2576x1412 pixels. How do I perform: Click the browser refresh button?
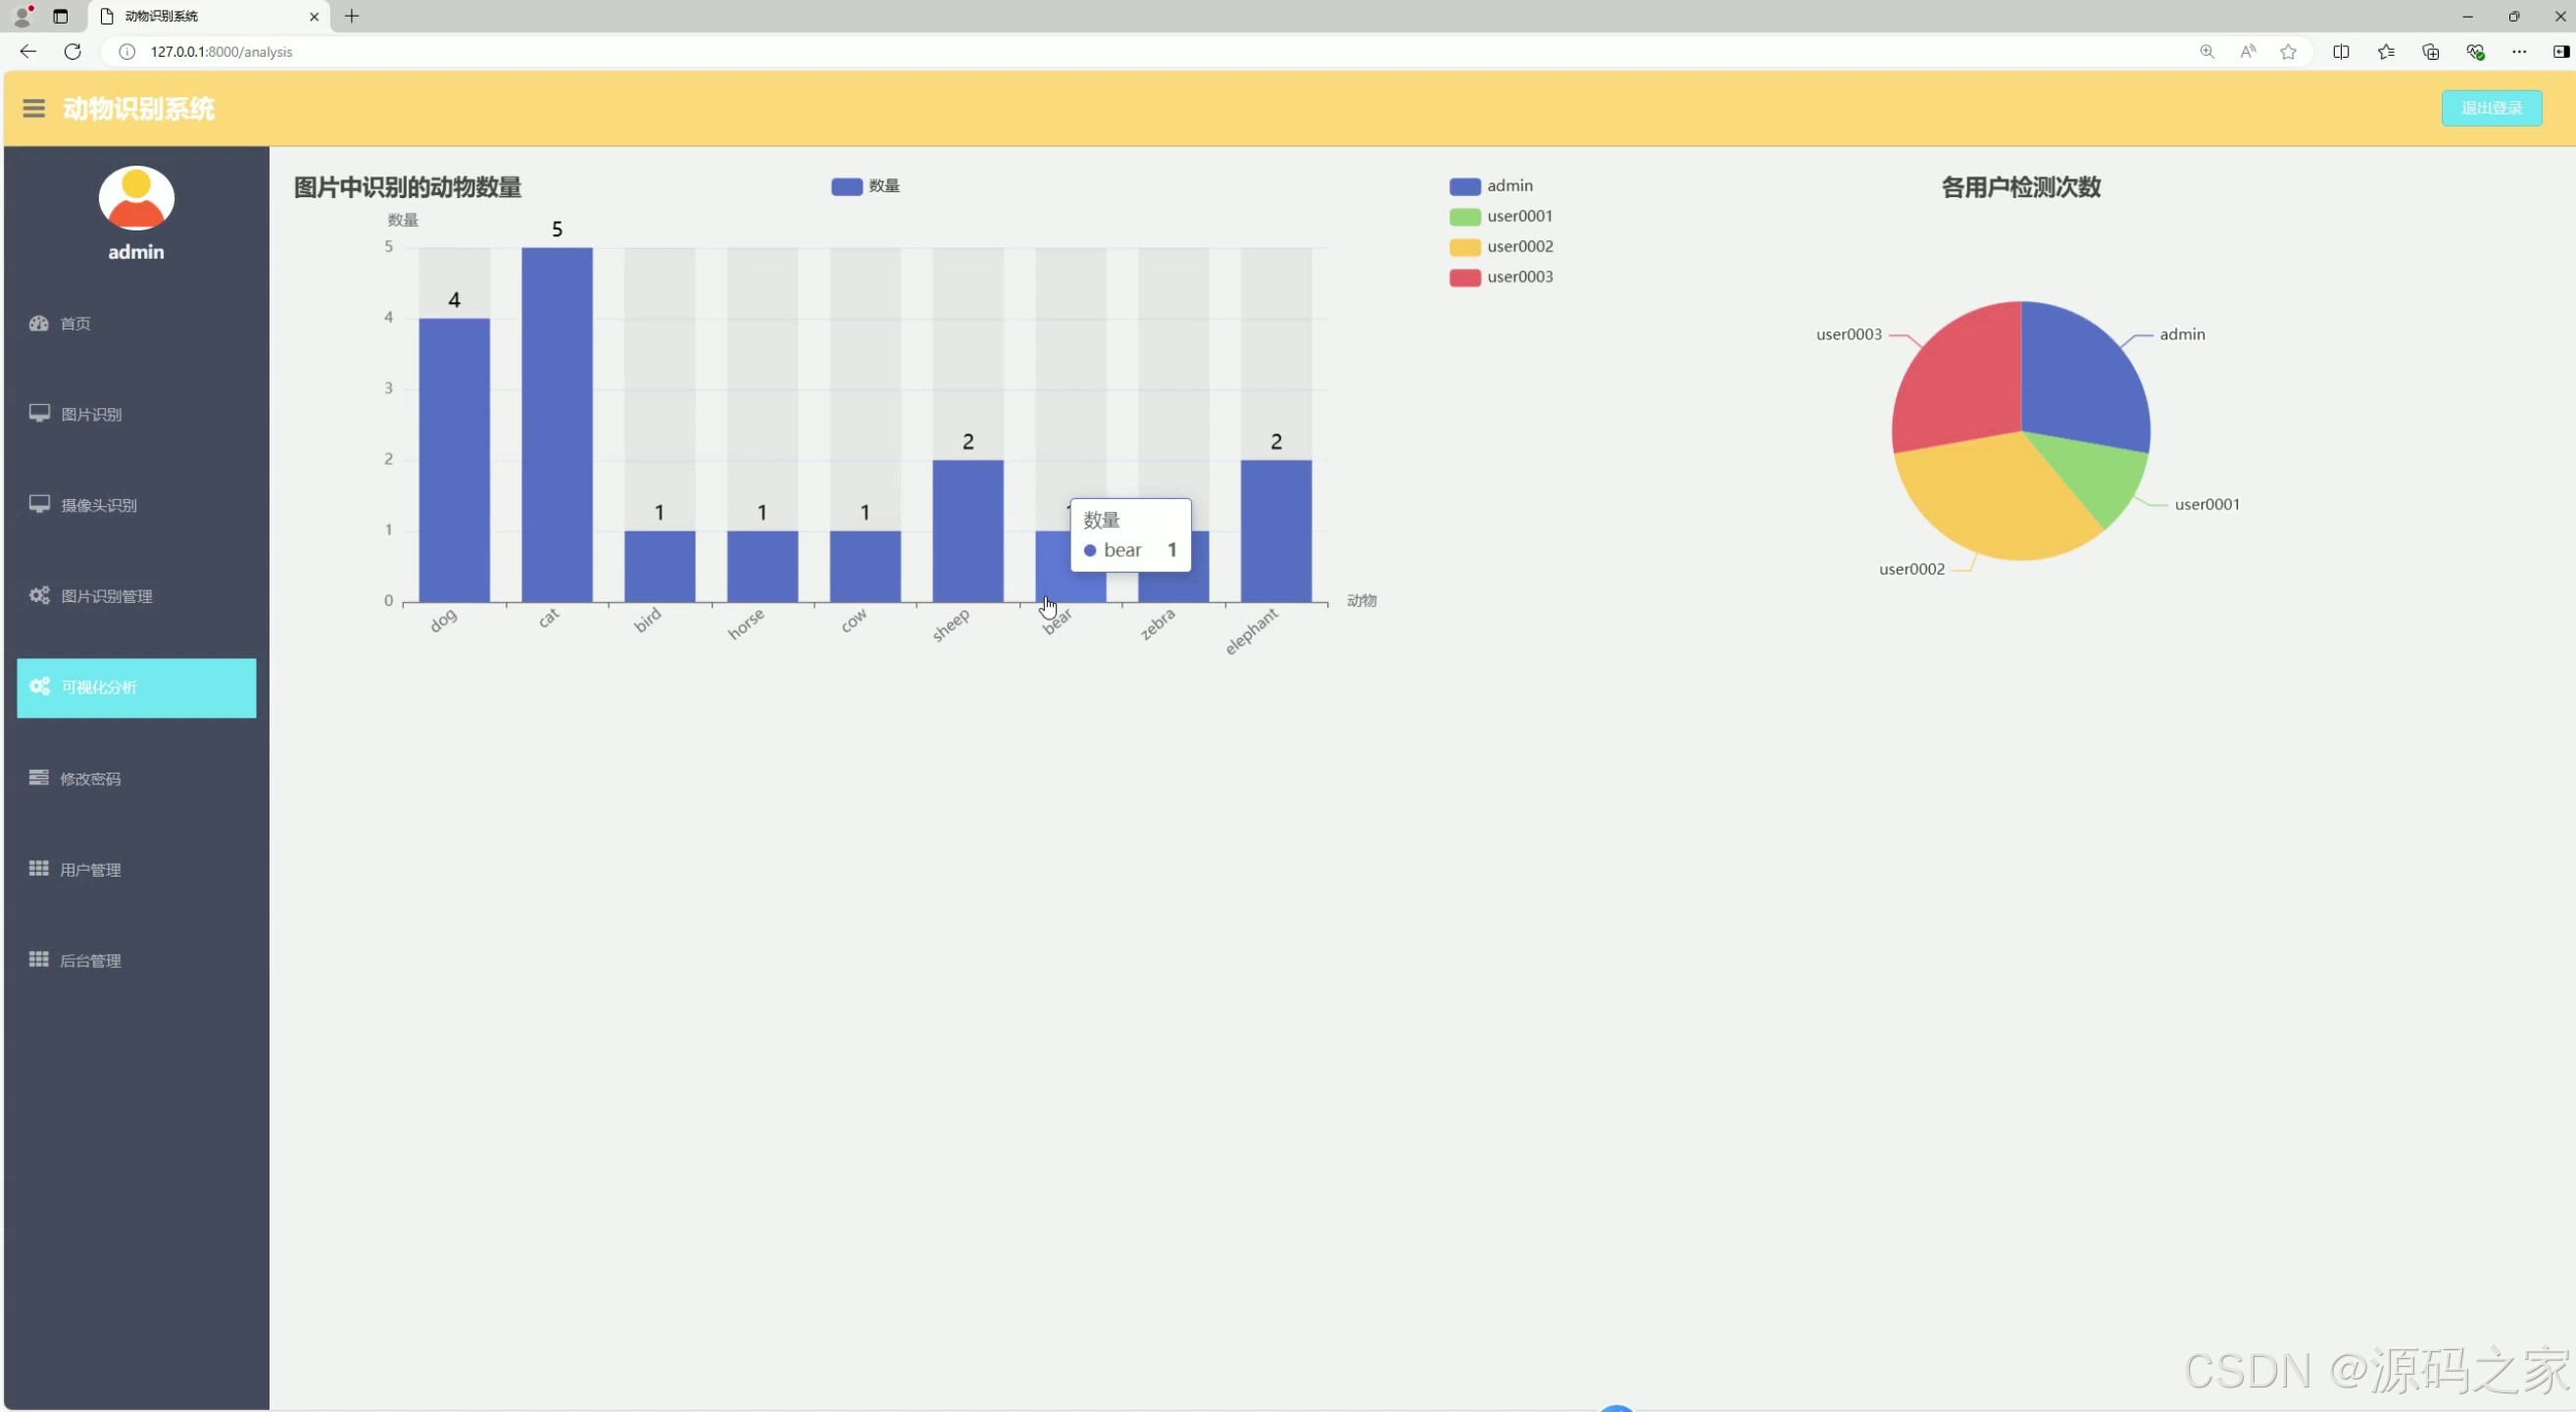click(72, 52)
